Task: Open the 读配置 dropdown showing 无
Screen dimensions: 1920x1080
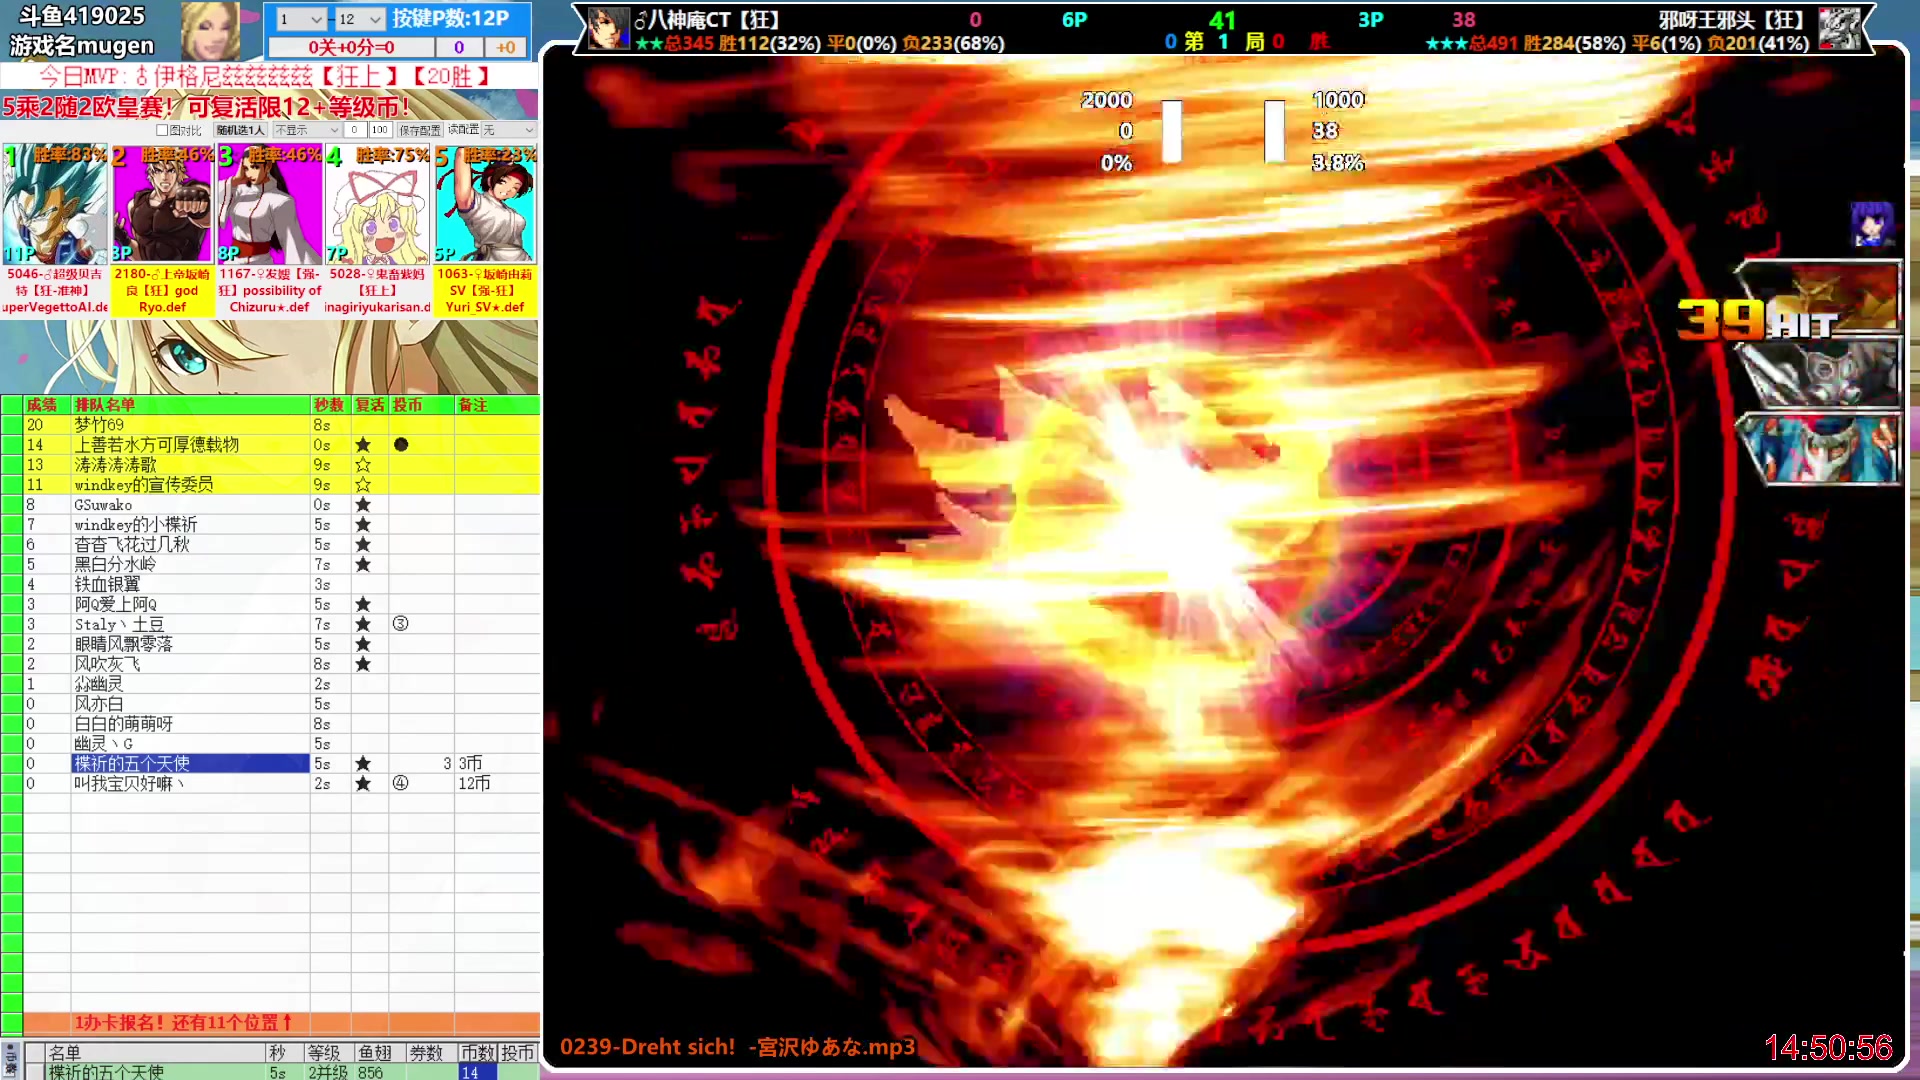Action: tap(508, 130)
